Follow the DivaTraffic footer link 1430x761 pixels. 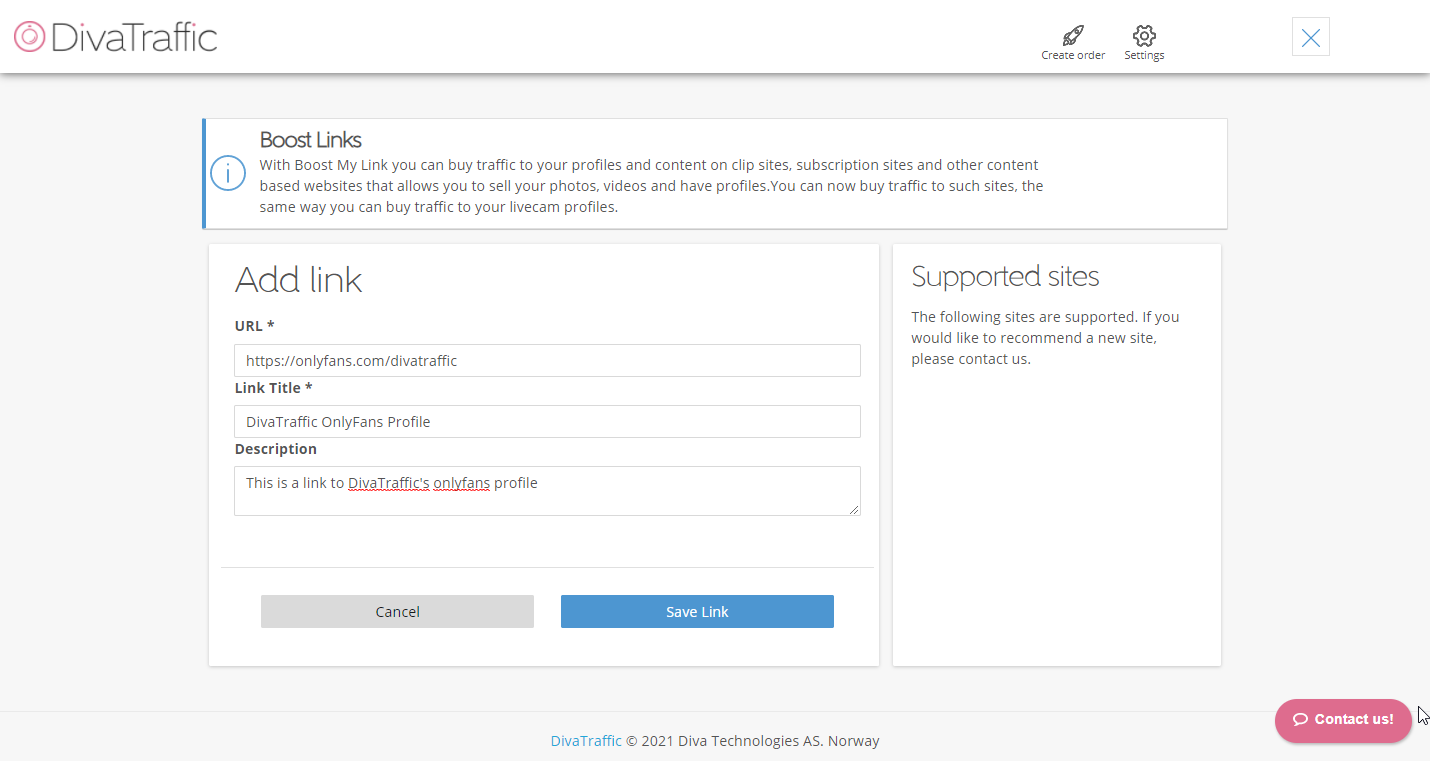click(x=586, y=741)
